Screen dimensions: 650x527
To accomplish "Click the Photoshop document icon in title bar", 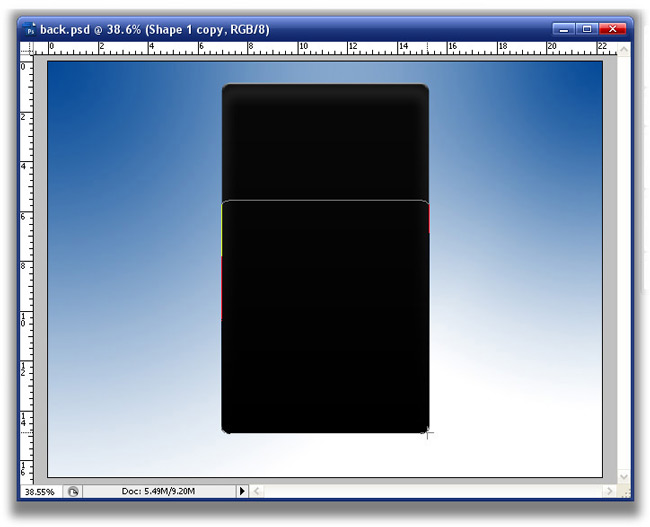I will point(30,29).
